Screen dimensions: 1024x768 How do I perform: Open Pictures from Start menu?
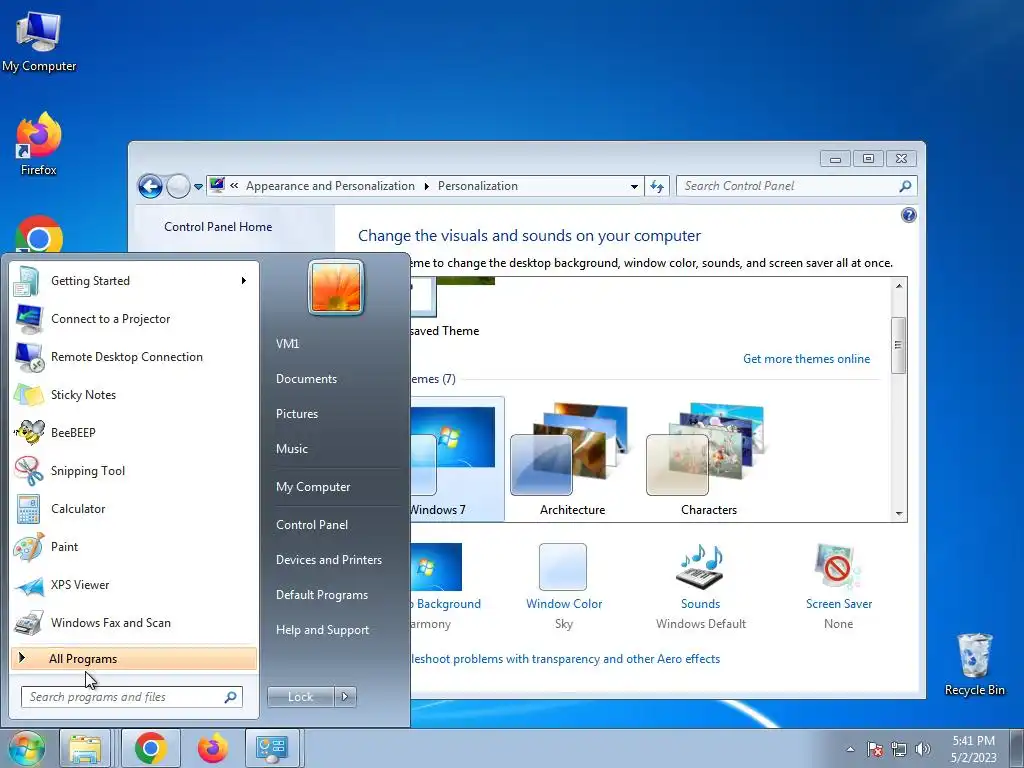pyautogui.click(x=297, y=414)
